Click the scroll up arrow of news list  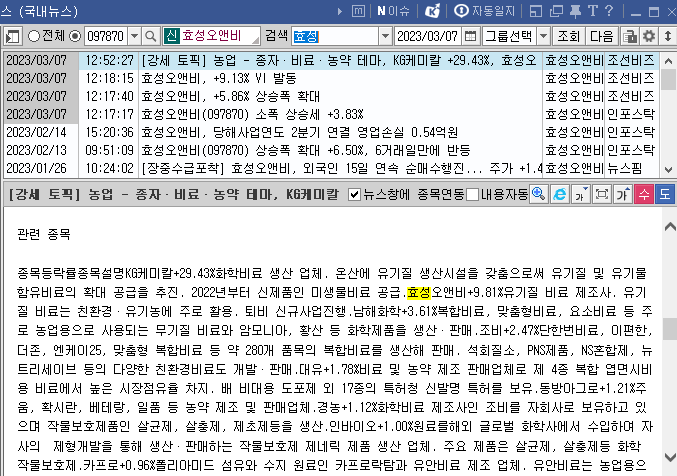(668, 61)
